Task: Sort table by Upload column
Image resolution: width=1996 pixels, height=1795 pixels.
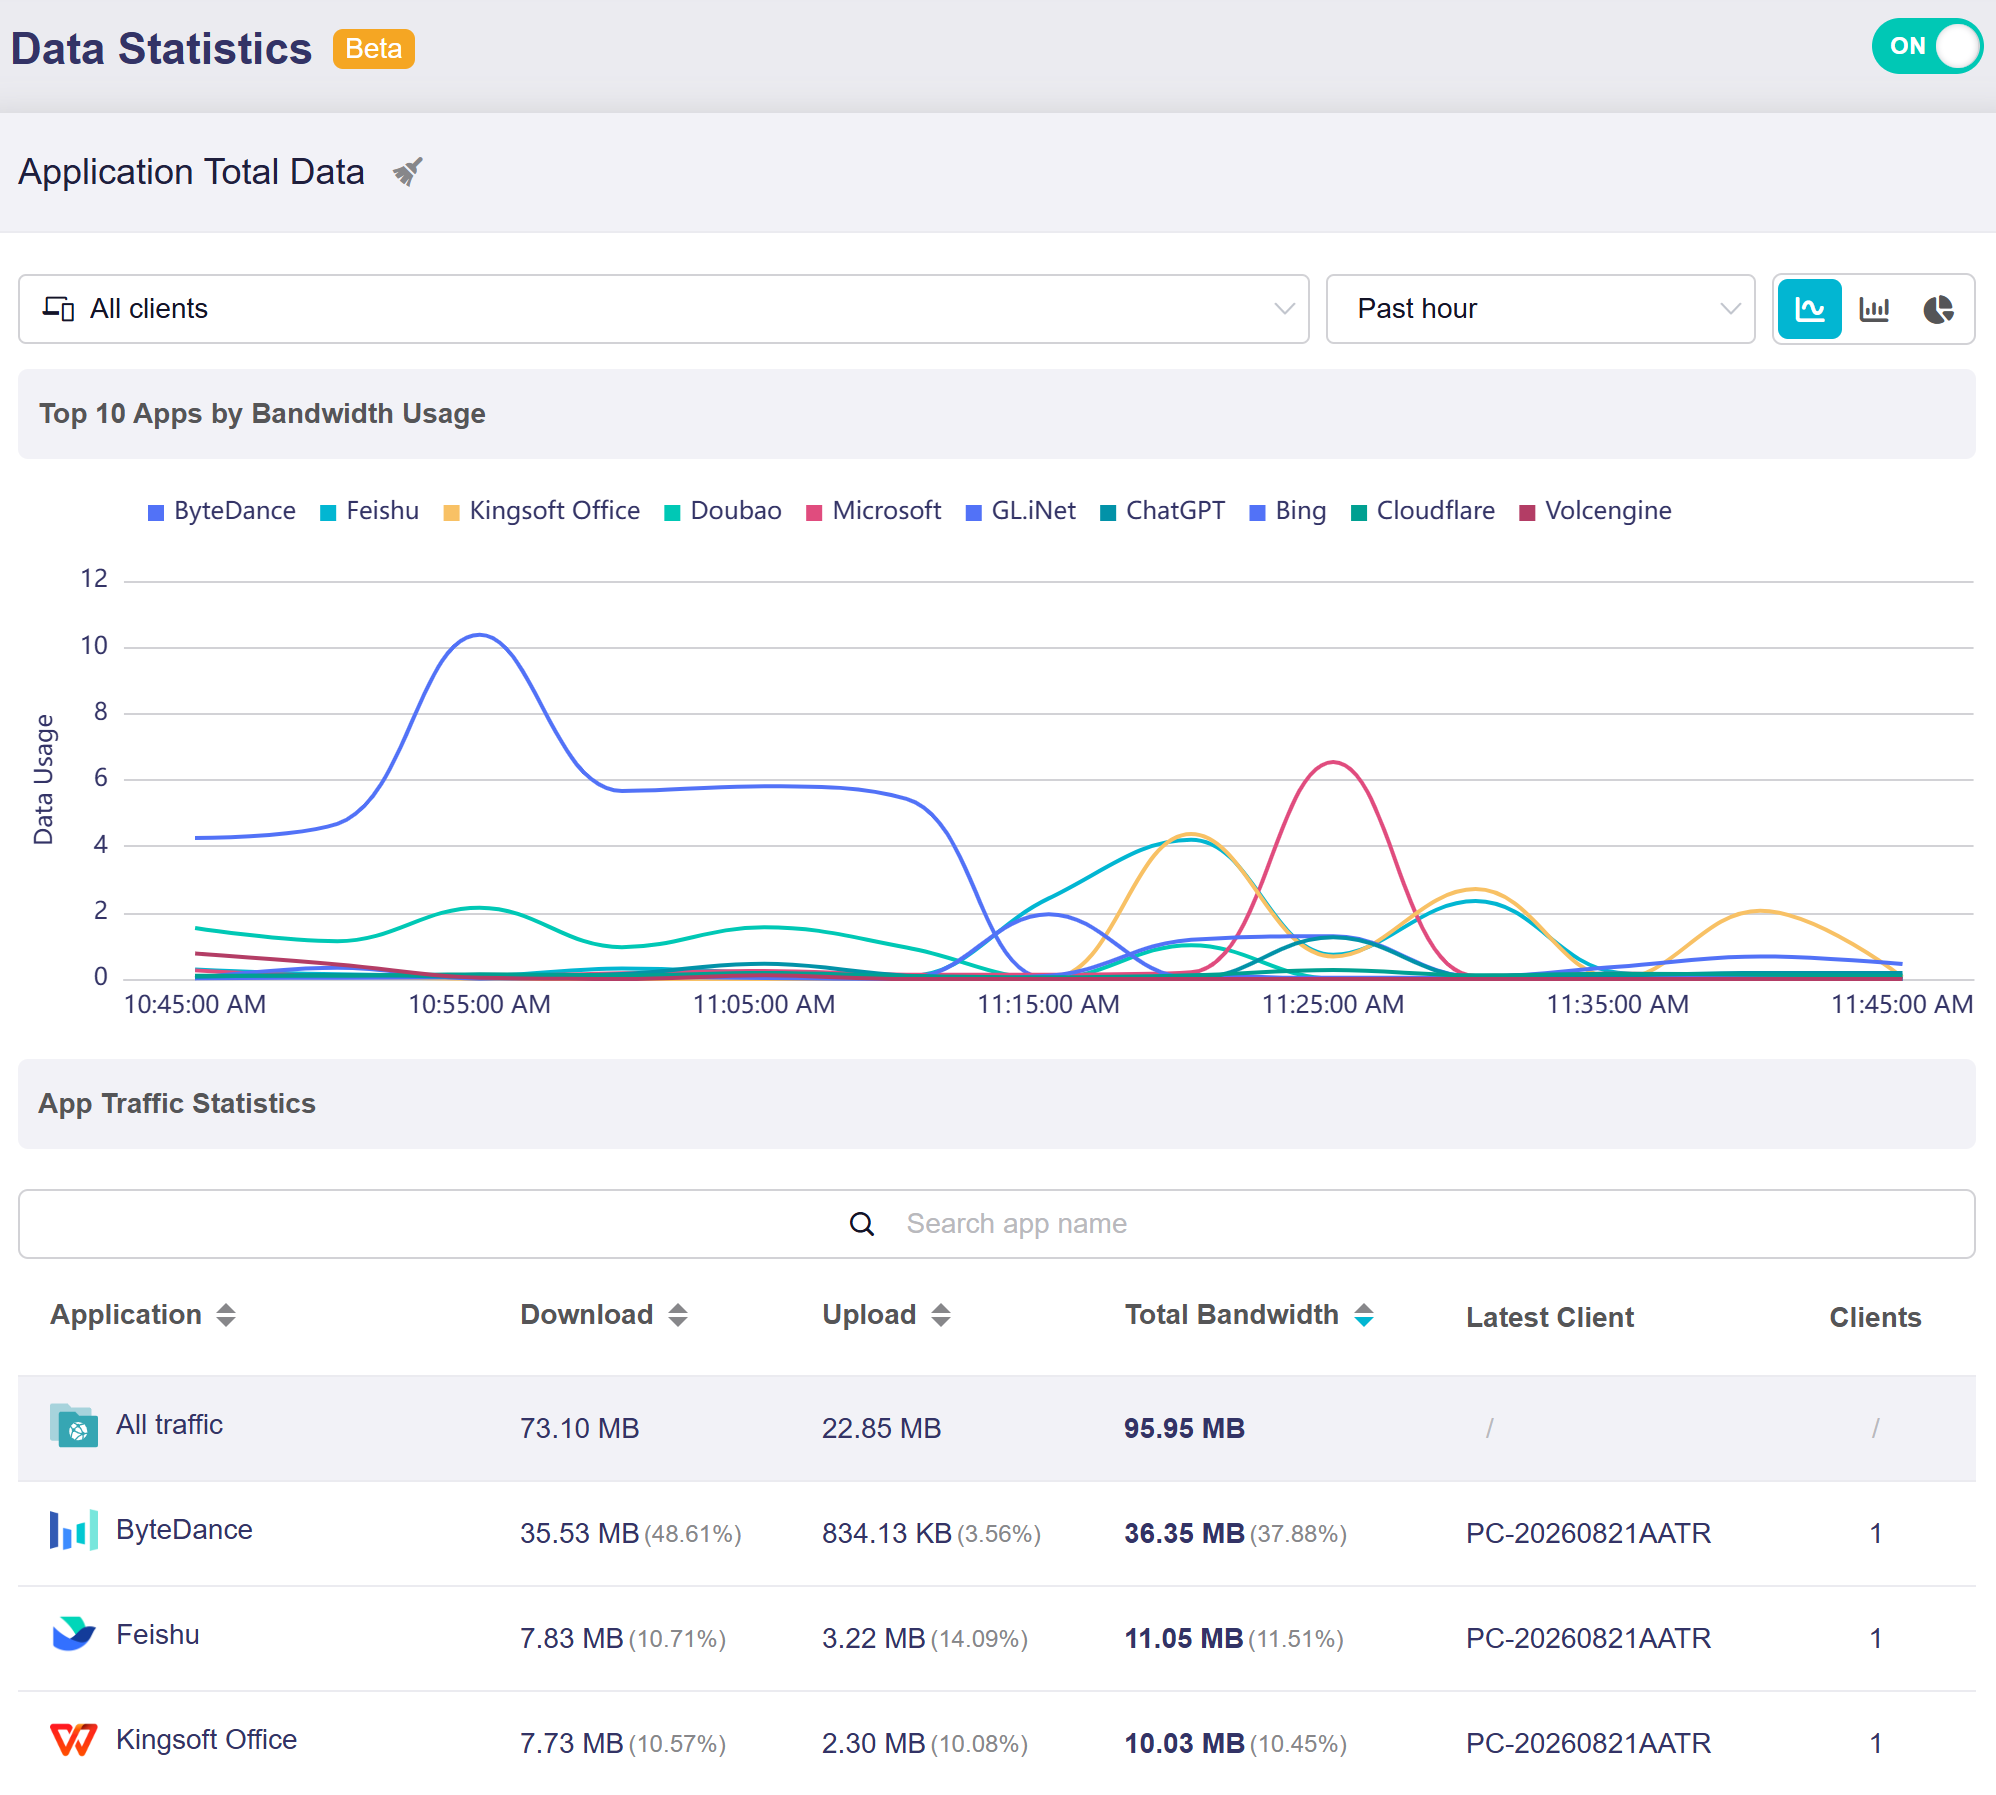Action: coord(941,1315)
